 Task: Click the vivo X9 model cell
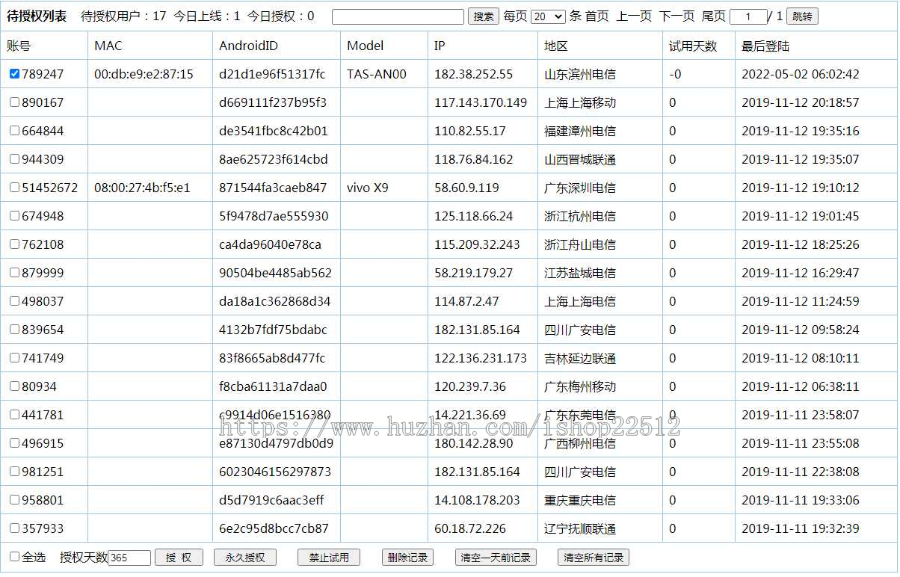pyautogui.click(x=367, y=188)
